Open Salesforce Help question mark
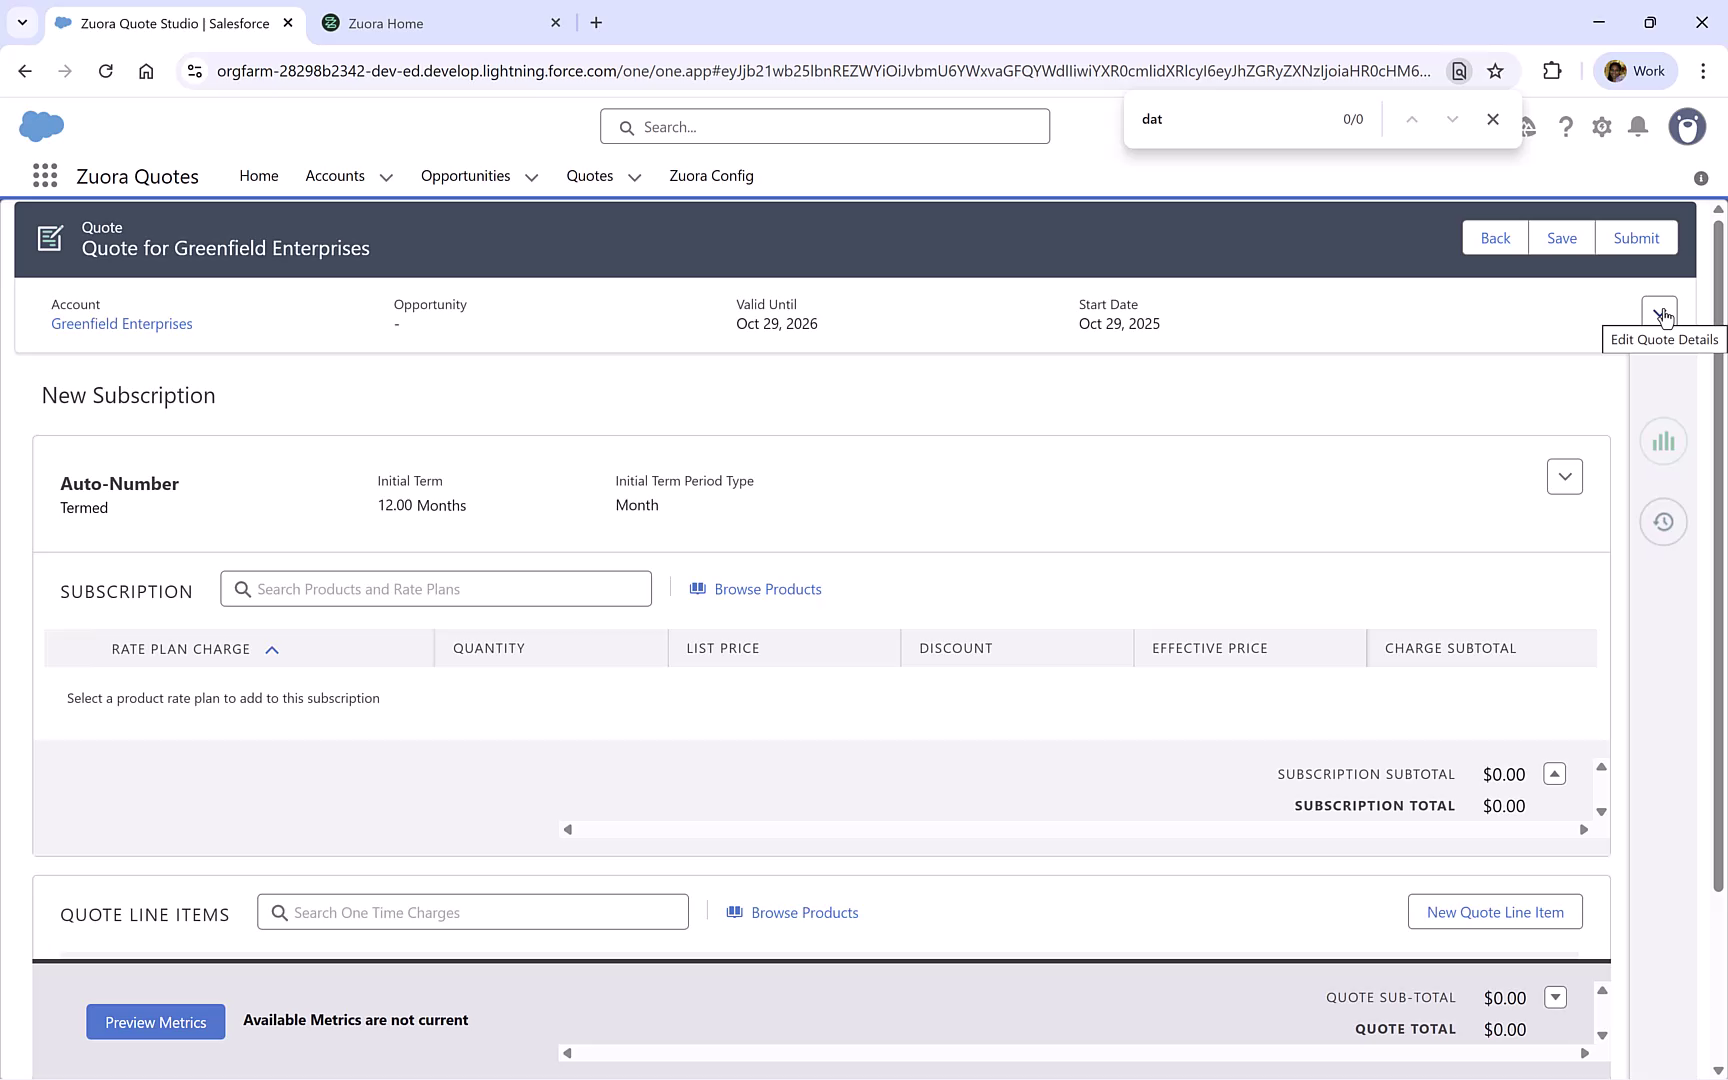 click(1566, 127)
